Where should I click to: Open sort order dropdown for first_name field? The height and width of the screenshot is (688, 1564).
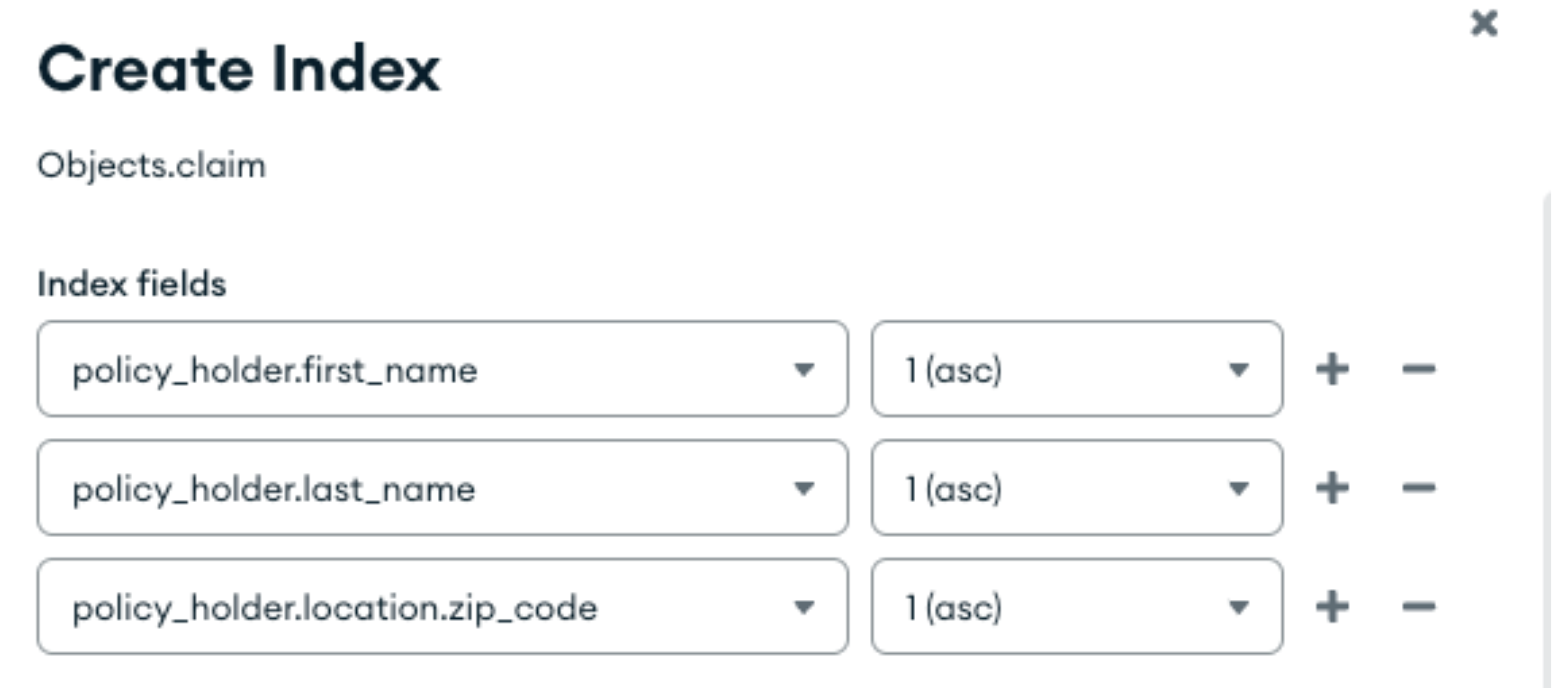pyautogui.click(x=1240, y=369)
